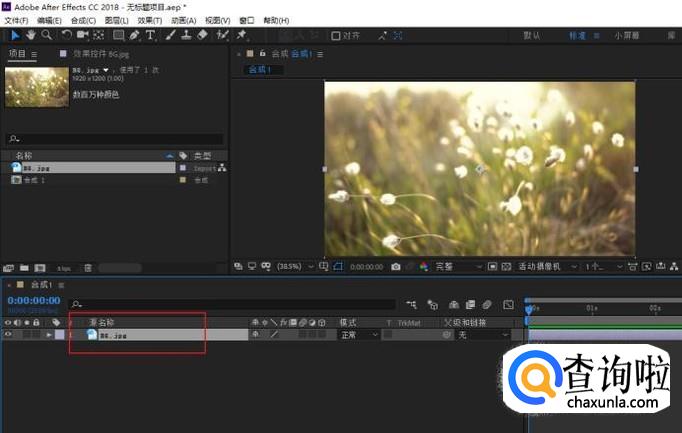
Task: Toggle visibility eye of B6.jpg layer
Action: coord(9,335)
